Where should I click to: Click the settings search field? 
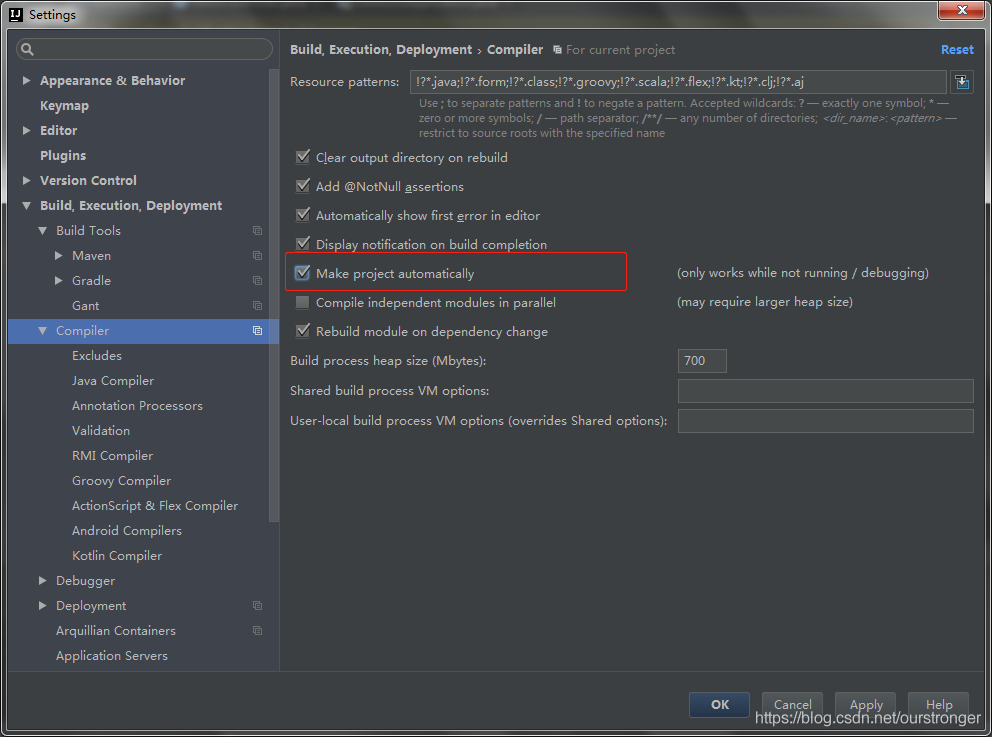click(x=144, y=49)
